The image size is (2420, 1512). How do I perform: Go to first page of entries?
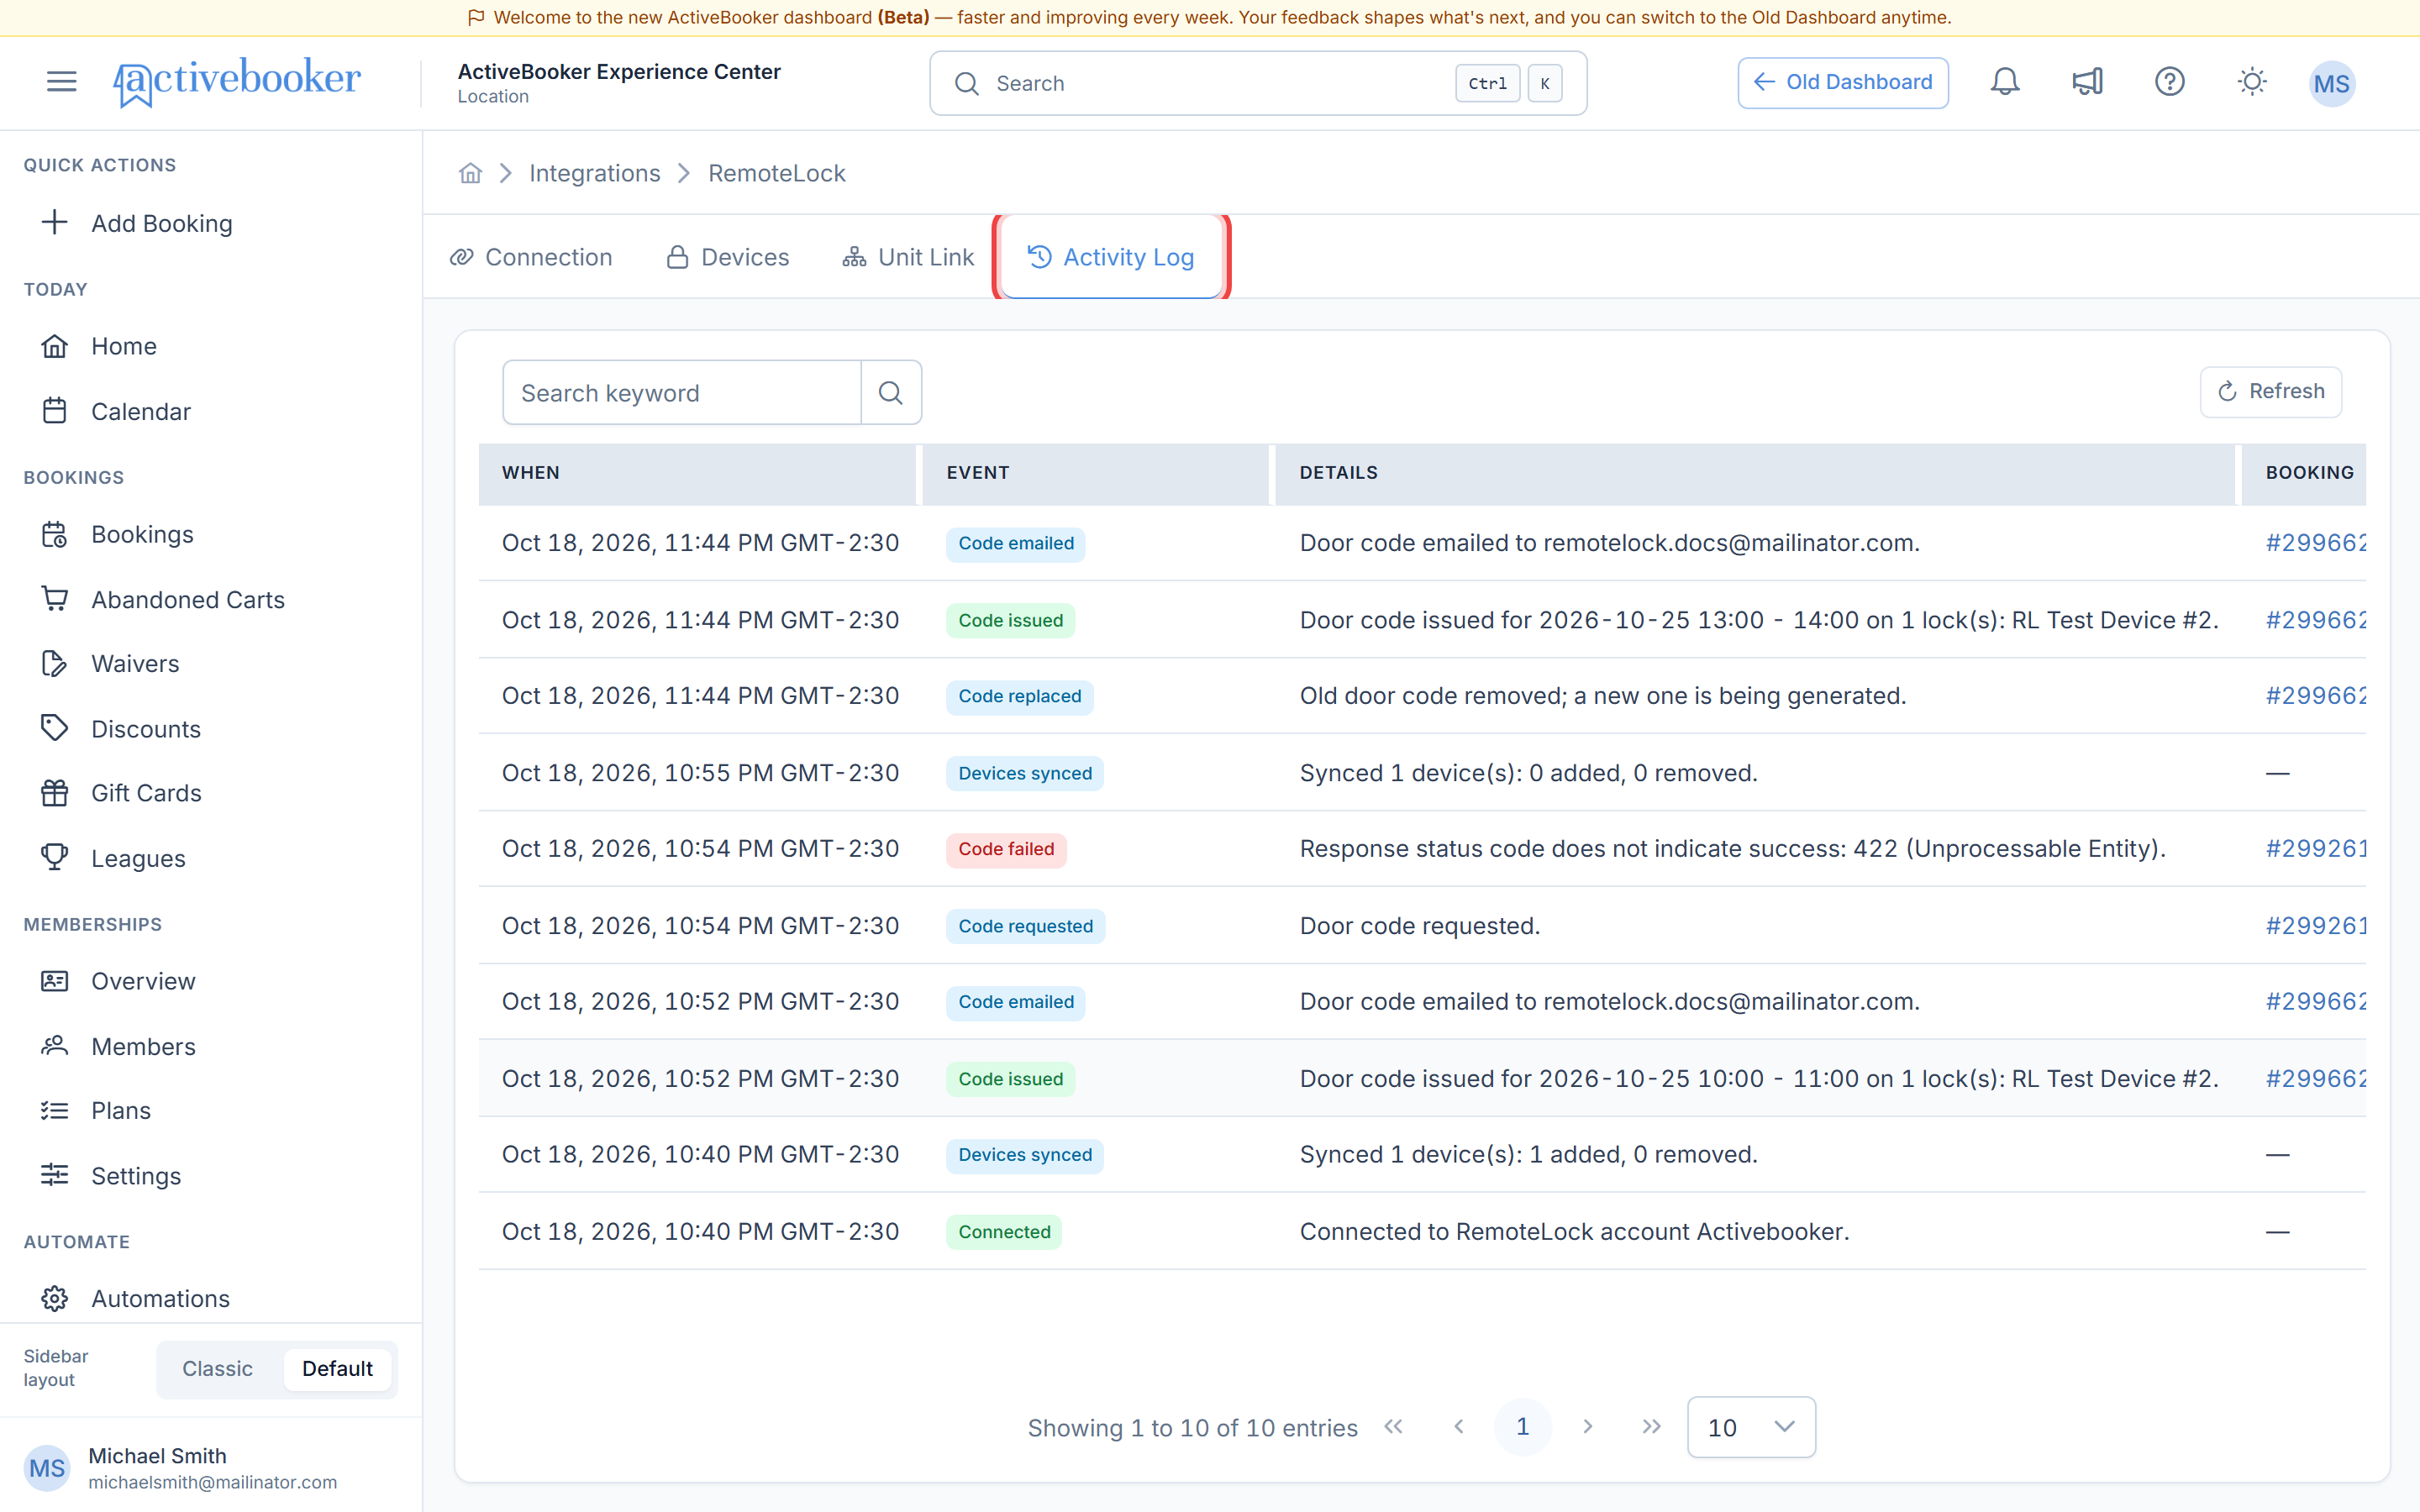point(1394,1427)
